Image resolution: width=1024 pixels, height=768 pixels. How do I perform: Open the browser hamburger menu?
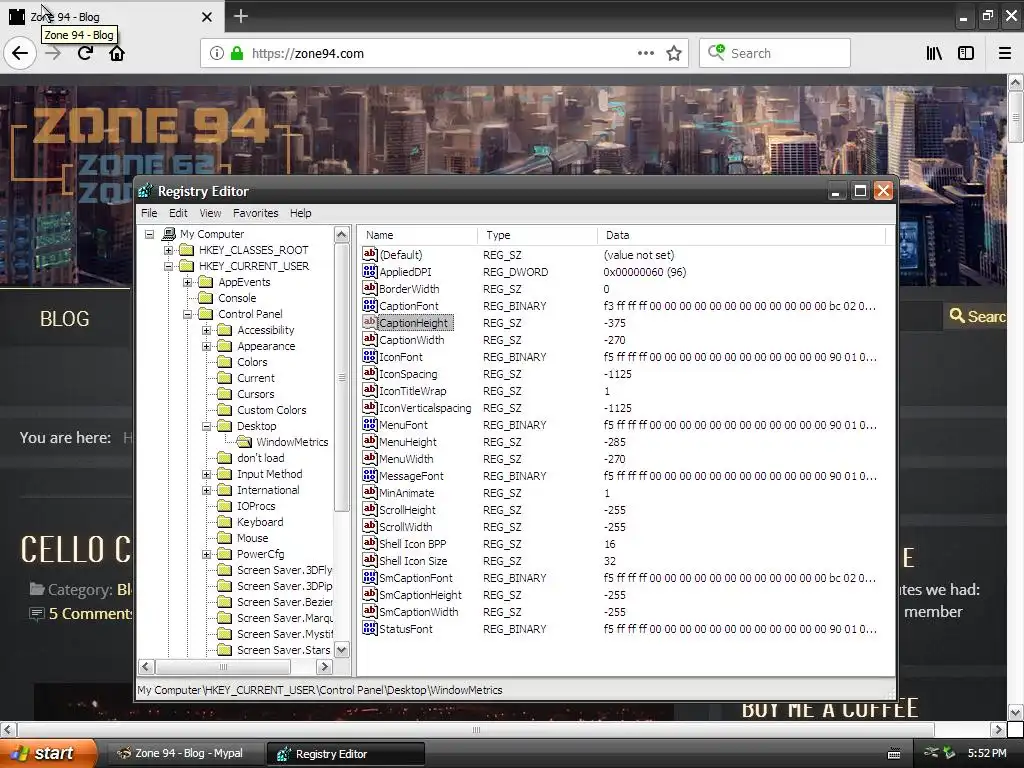1005,54
